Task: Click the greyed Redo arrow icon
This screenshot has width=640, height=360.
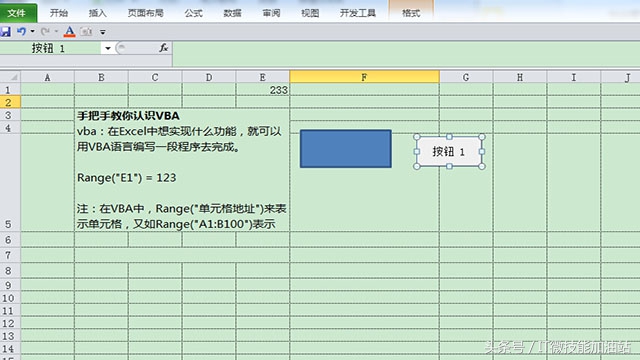Action: (45, 31)
